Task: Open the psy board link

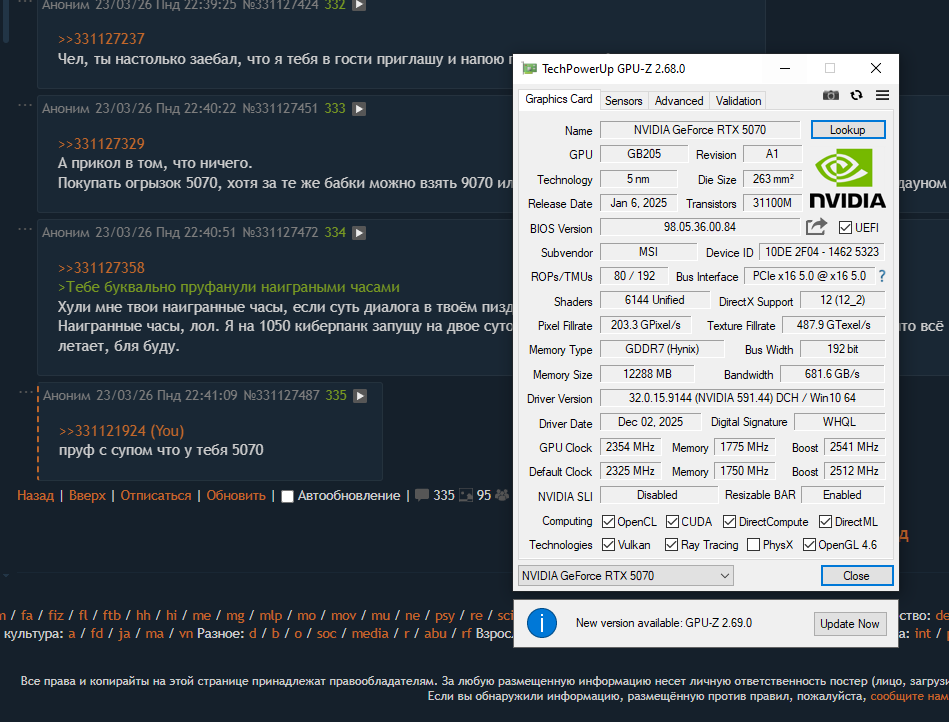Action: click(x=445, y=615)
